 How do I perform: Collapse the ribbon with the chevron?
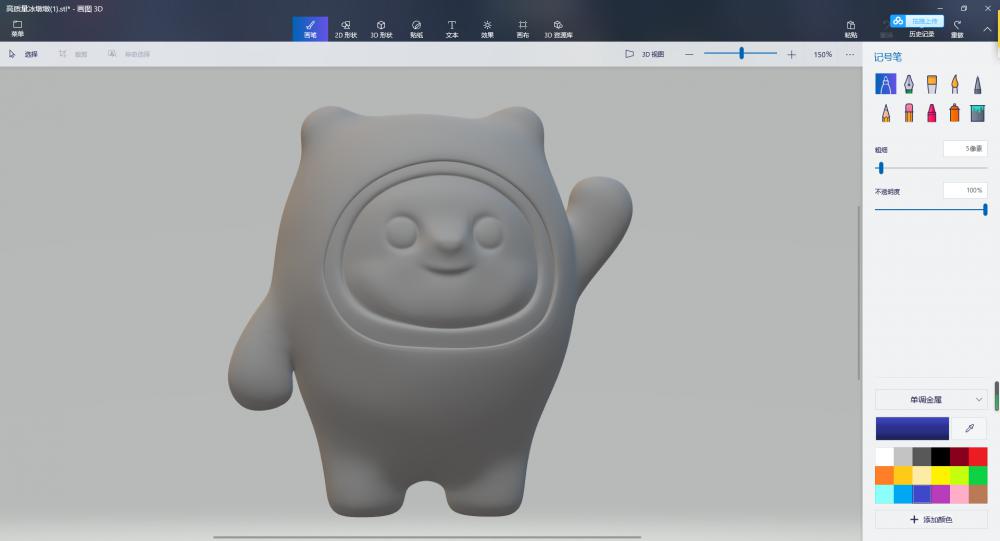pos(987,29)
